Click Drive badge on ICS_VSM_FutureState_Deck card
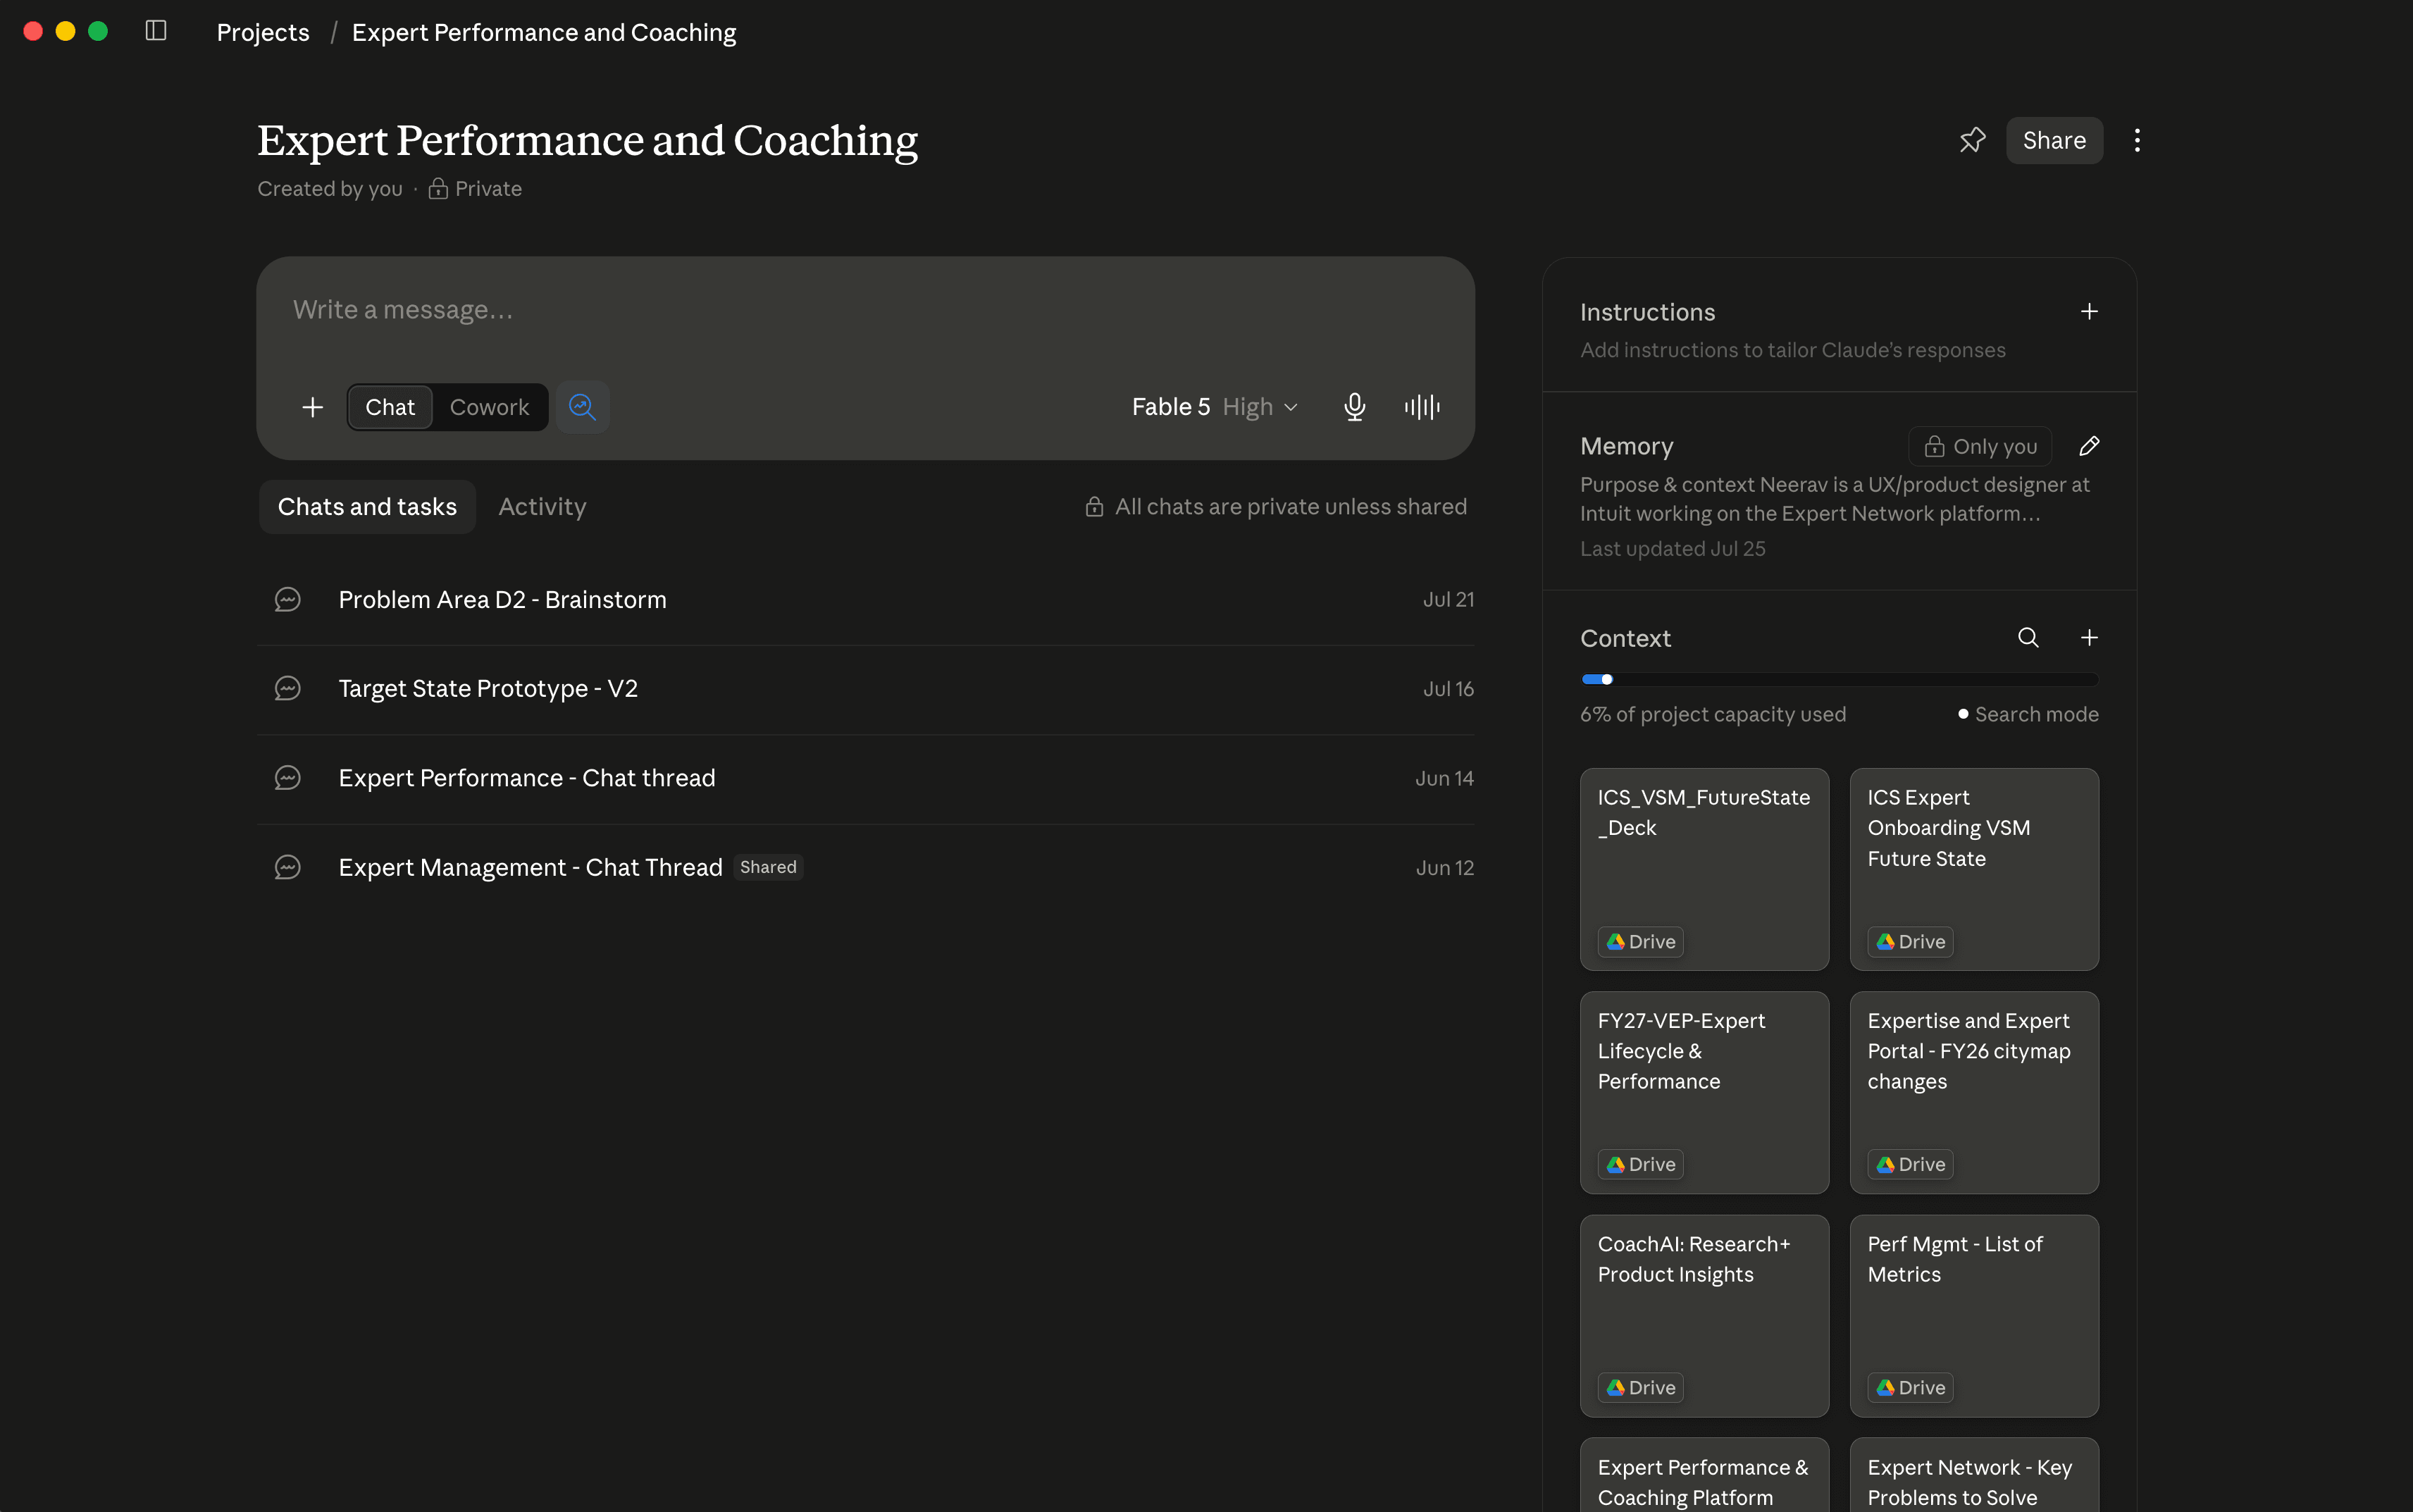2413x1512 pixels. pos(1640,942)
